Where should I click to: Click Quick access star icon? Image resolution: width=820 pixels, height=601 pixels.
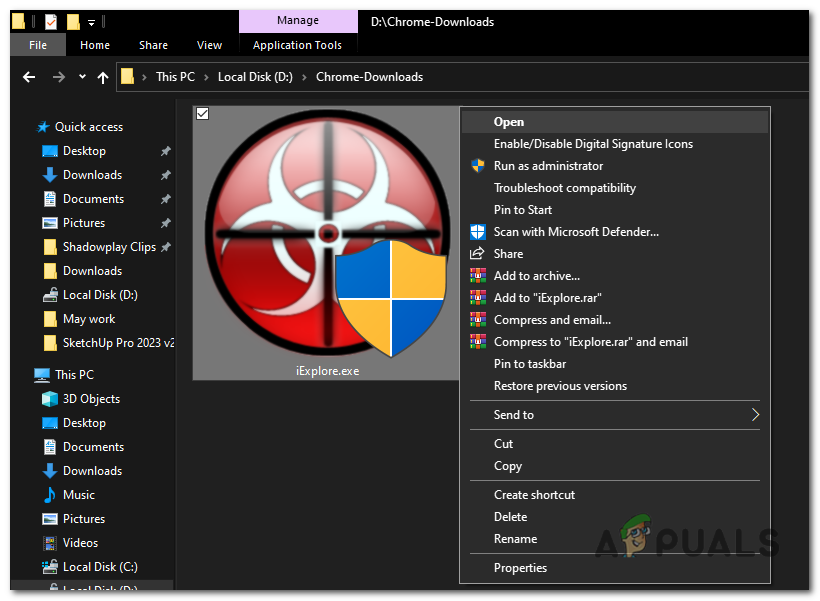(x=43, y=127)
